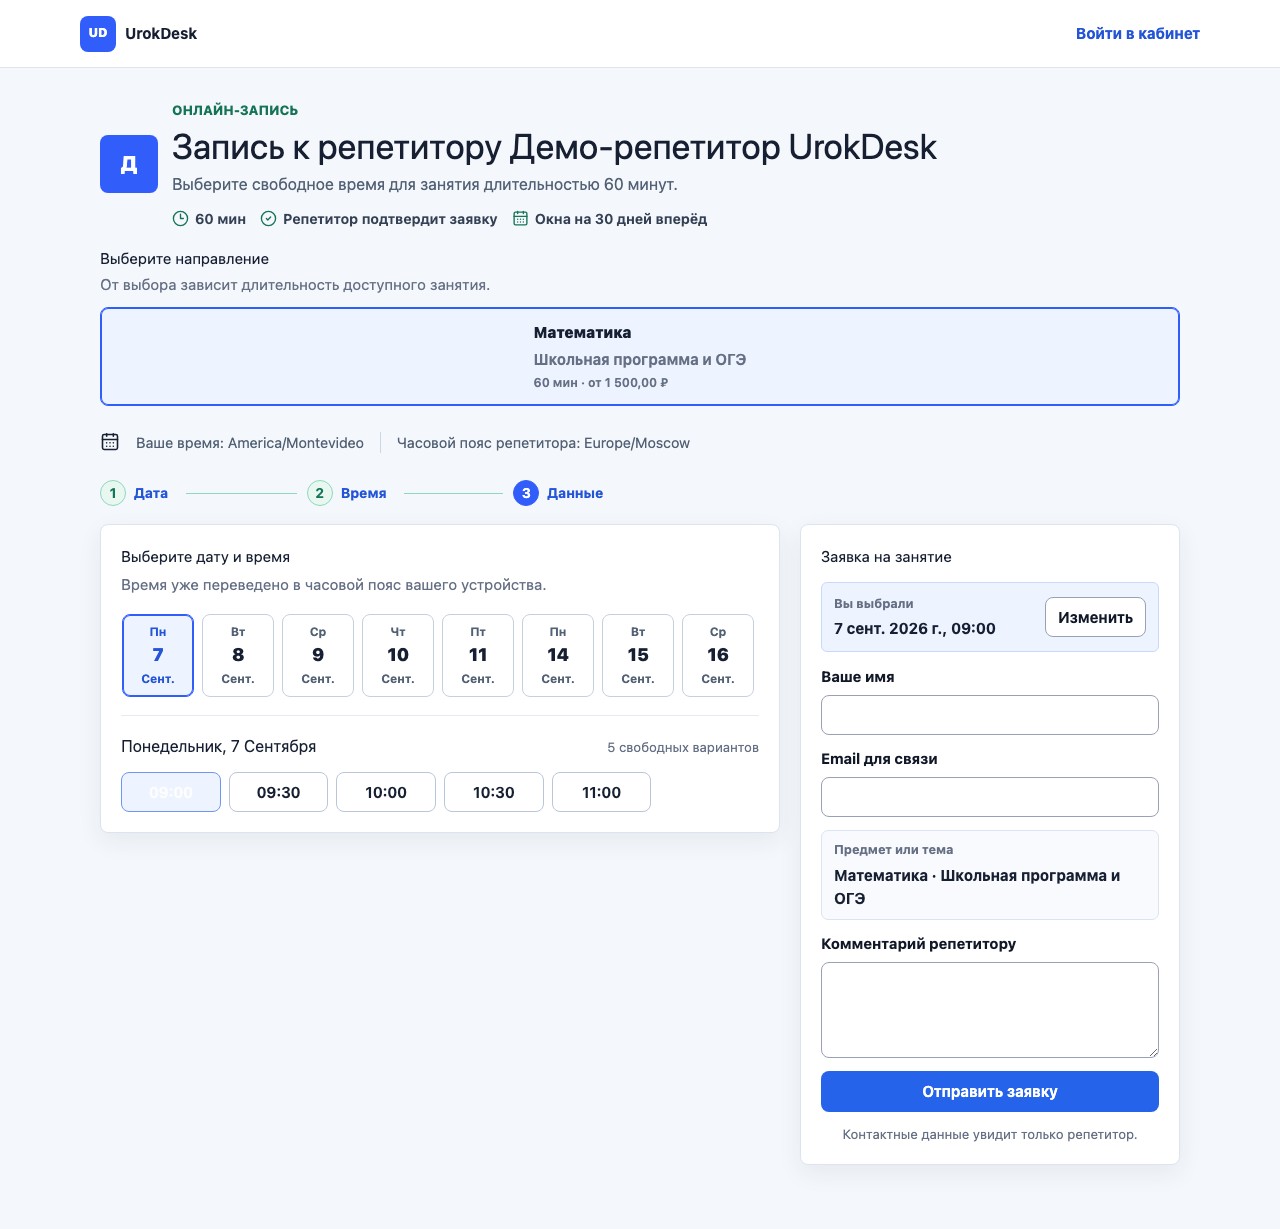
Task: Select the Математика direction card
Action: [x=640, y=356]
